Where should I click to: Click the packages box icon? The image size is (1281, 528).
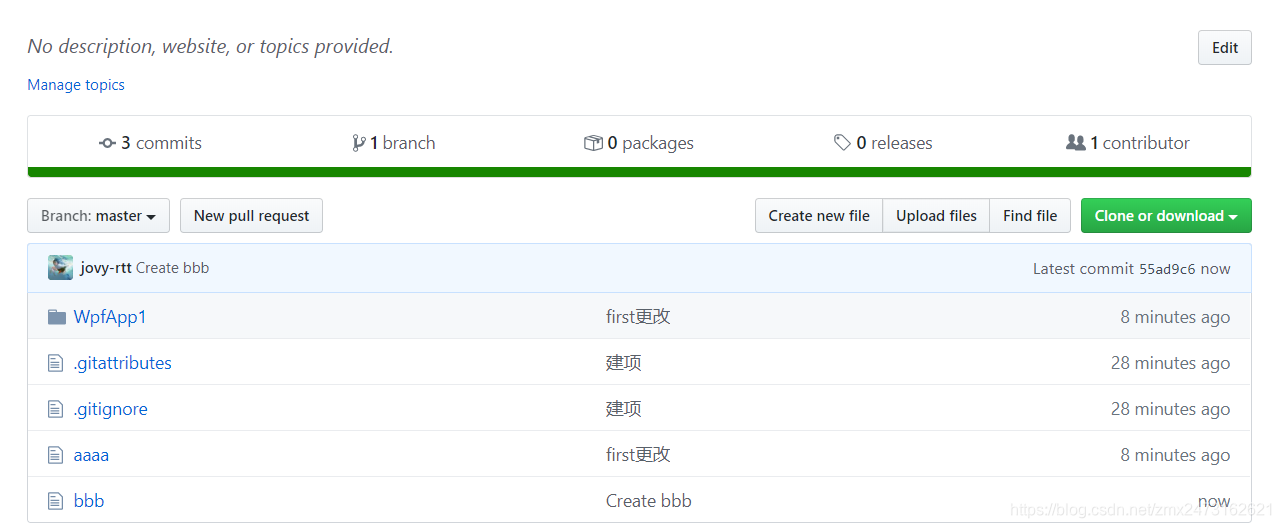click(593, 143)
